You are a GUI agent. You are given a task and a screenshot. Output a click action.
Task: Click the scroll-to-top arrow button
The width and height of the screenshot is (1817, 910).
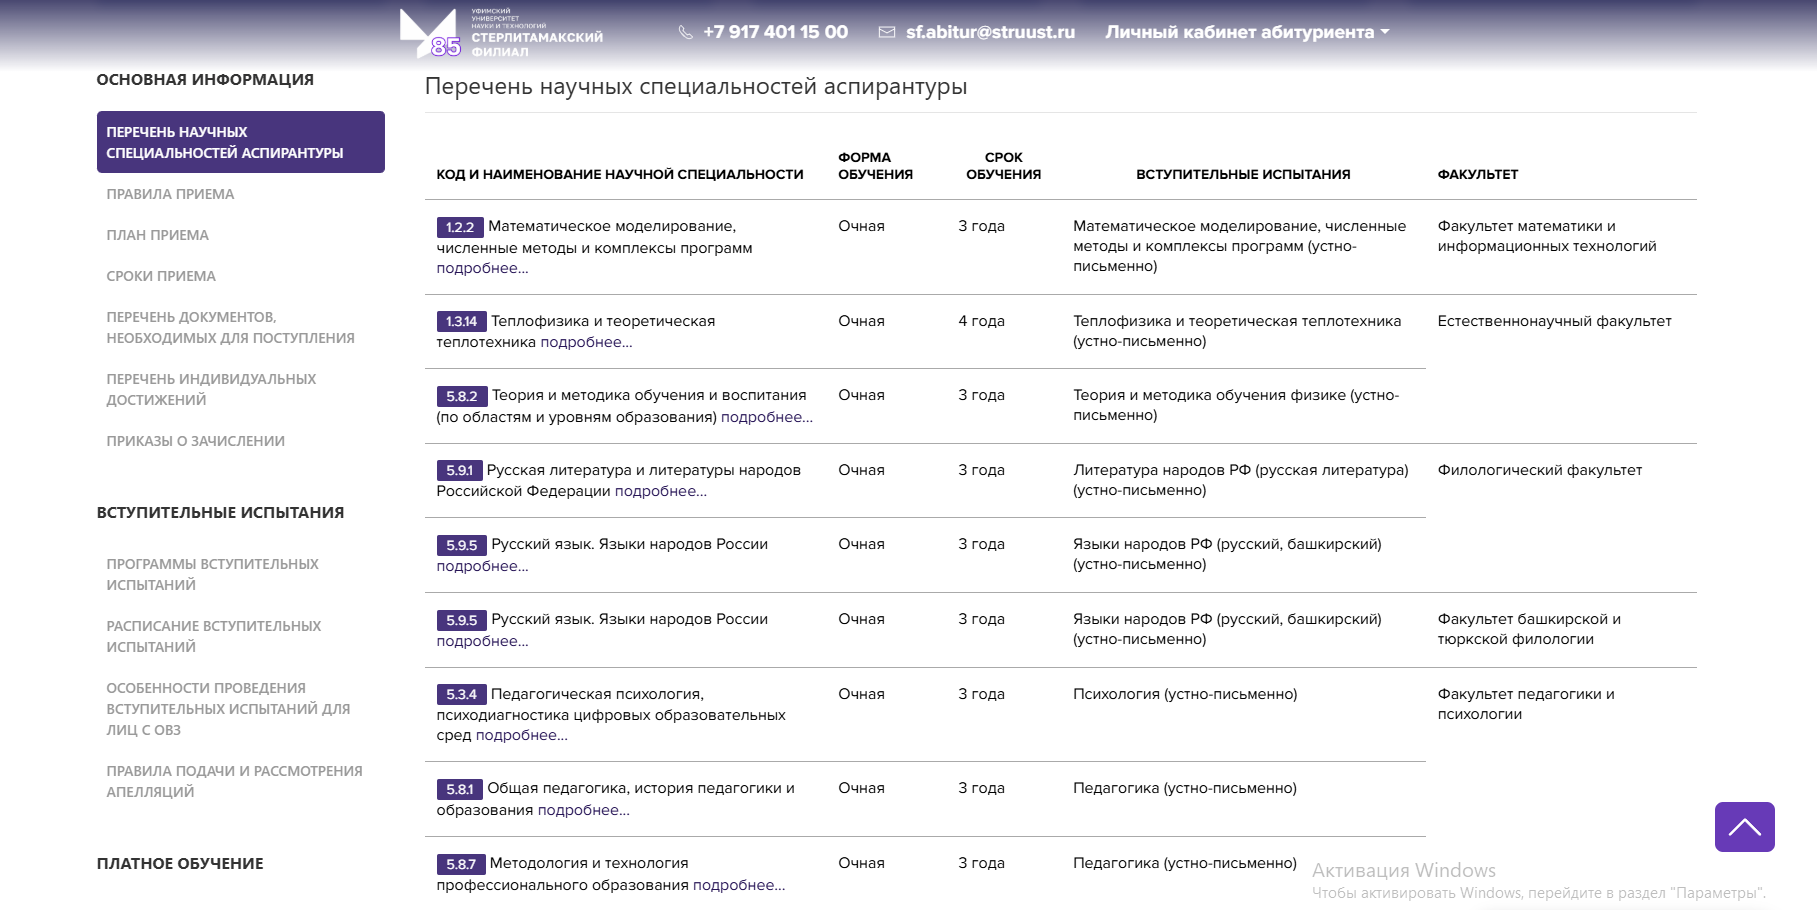click(x=1744, y=827)
